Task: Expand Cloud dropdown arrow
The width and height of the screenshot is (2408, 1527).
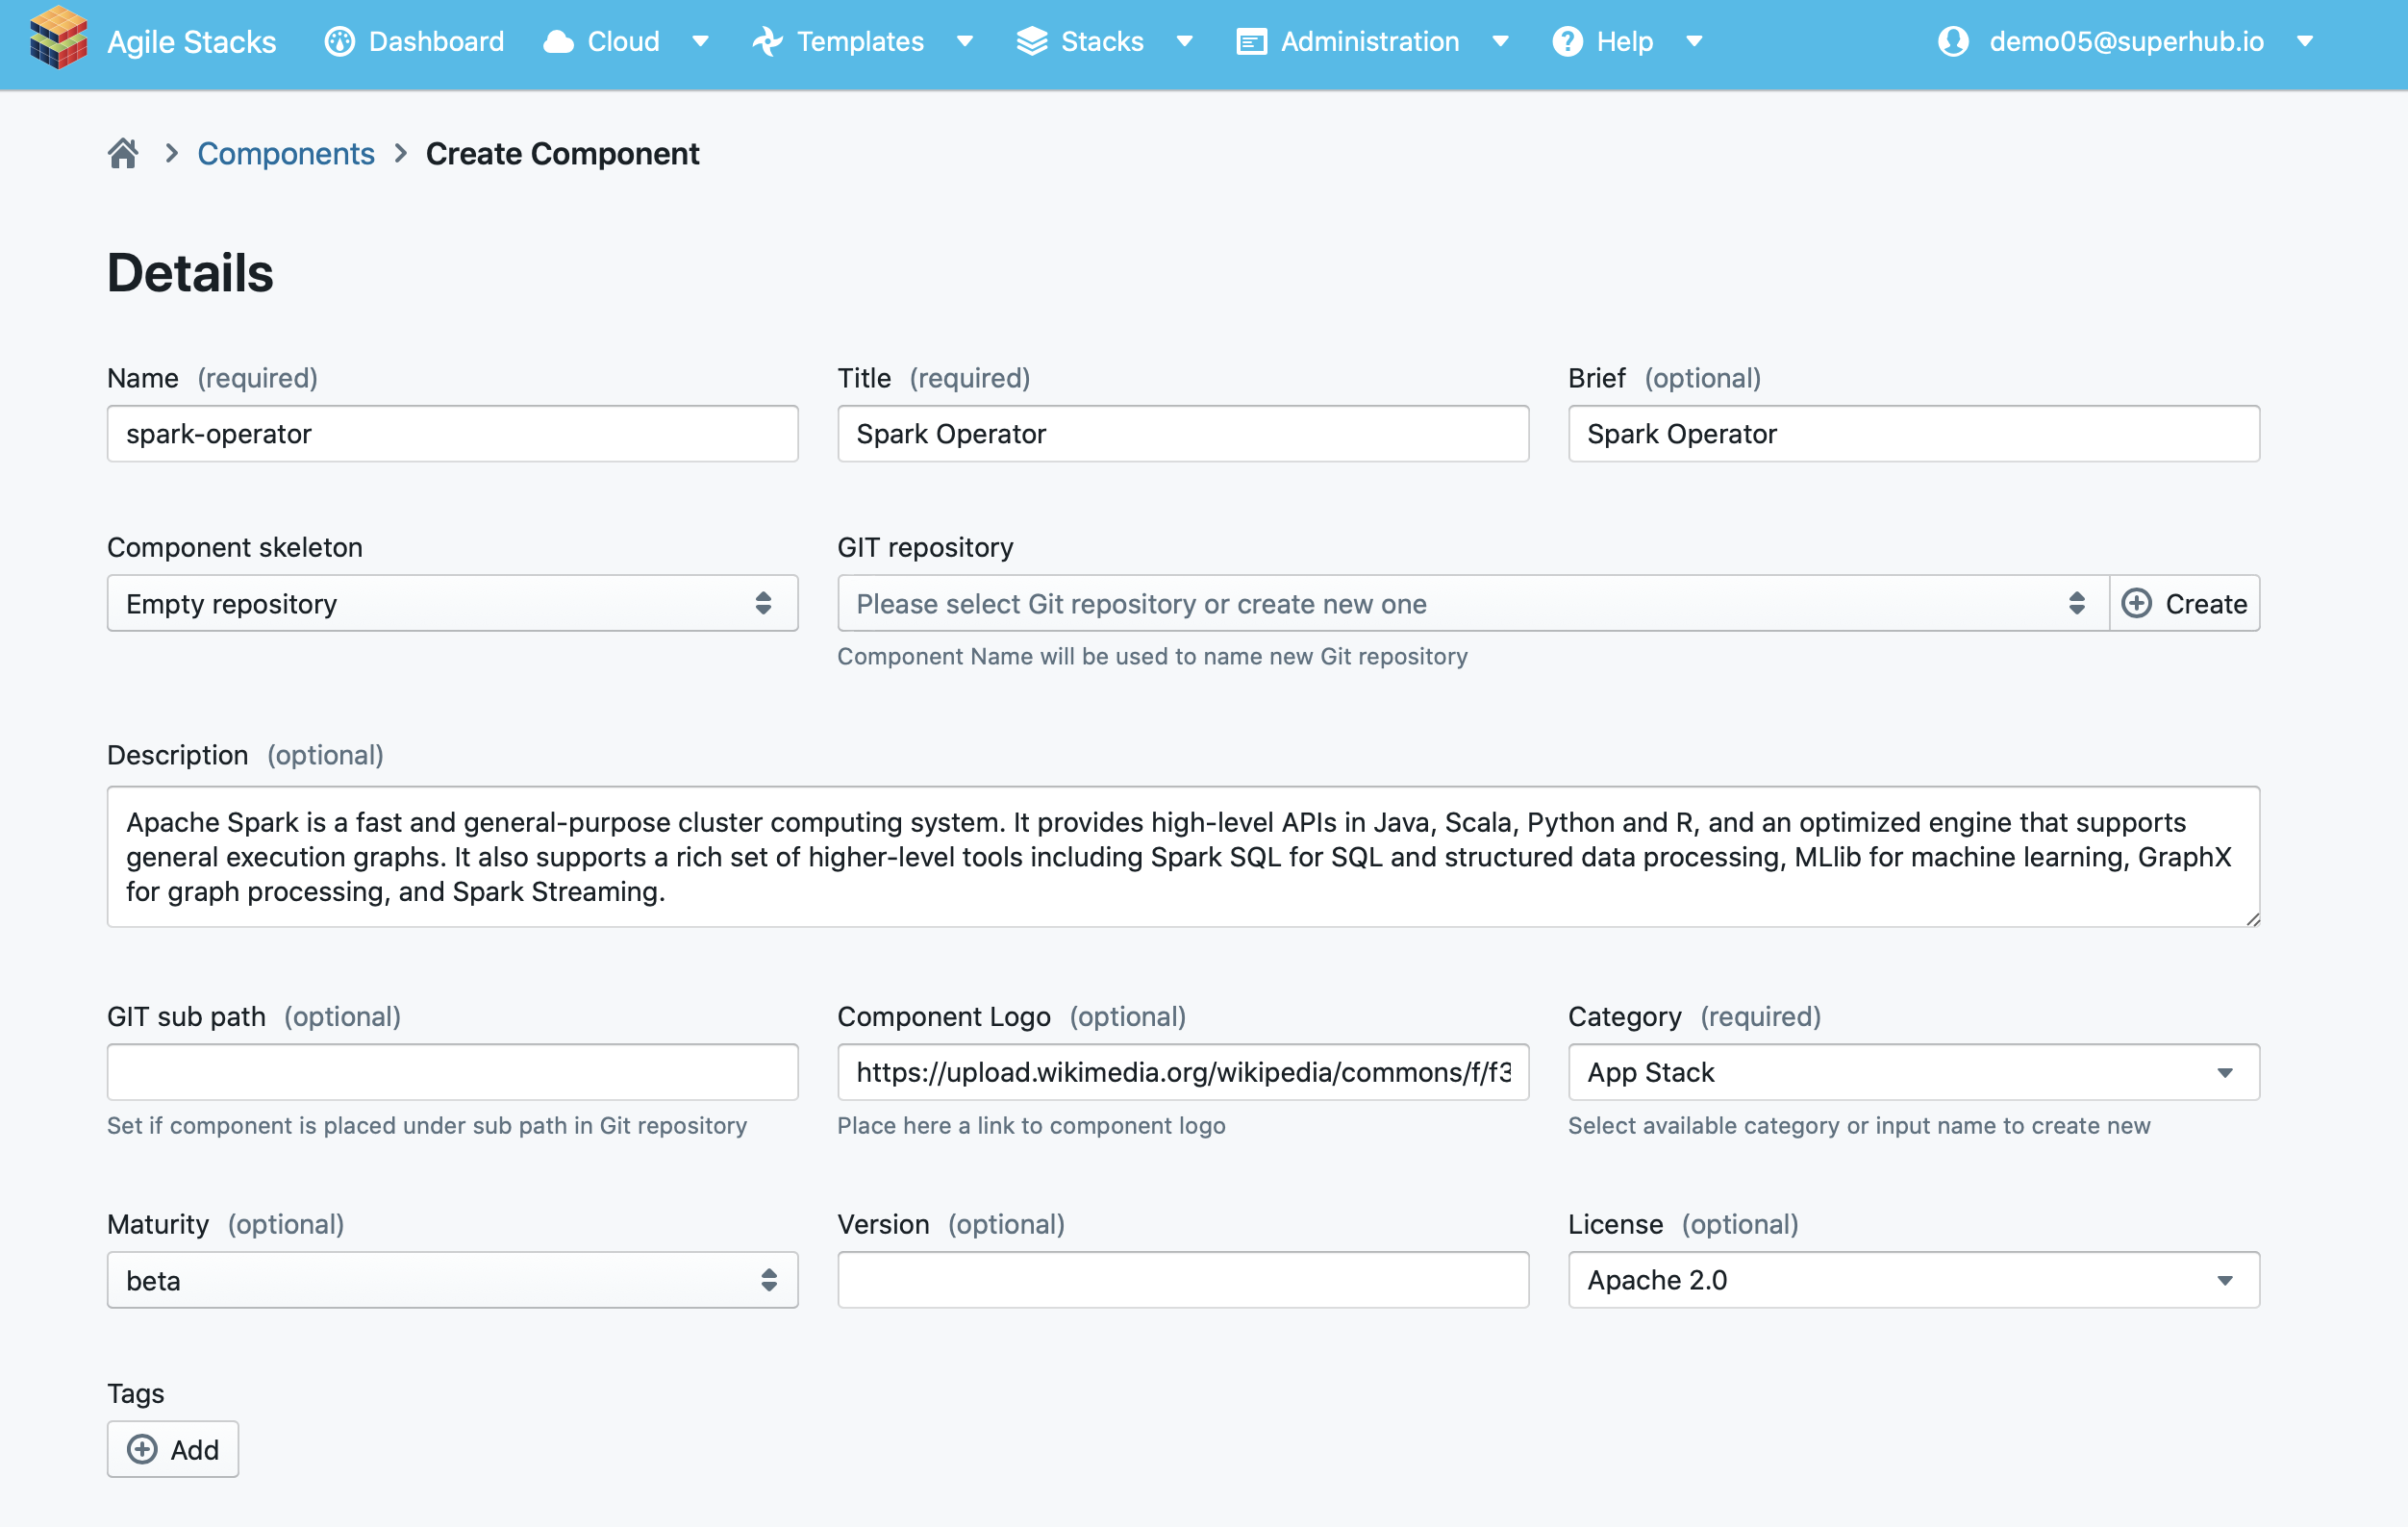Action: click(x=700, y=41)
